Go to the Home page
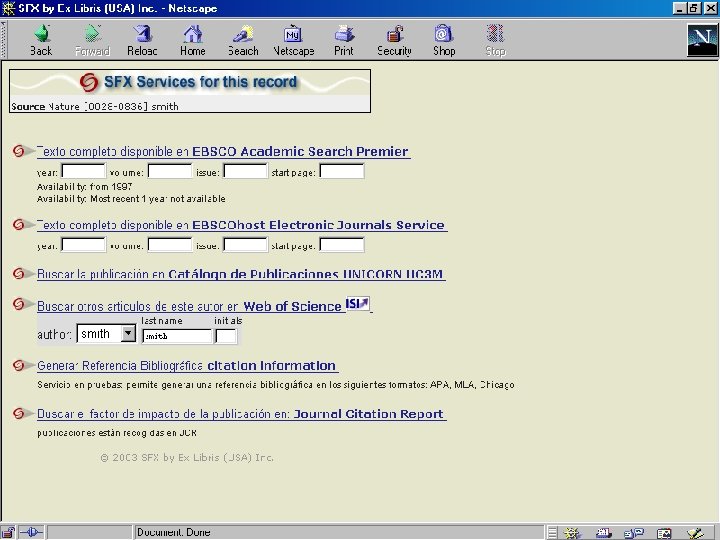Viewport: 720px width, 540px height. [x=193, y=40]
